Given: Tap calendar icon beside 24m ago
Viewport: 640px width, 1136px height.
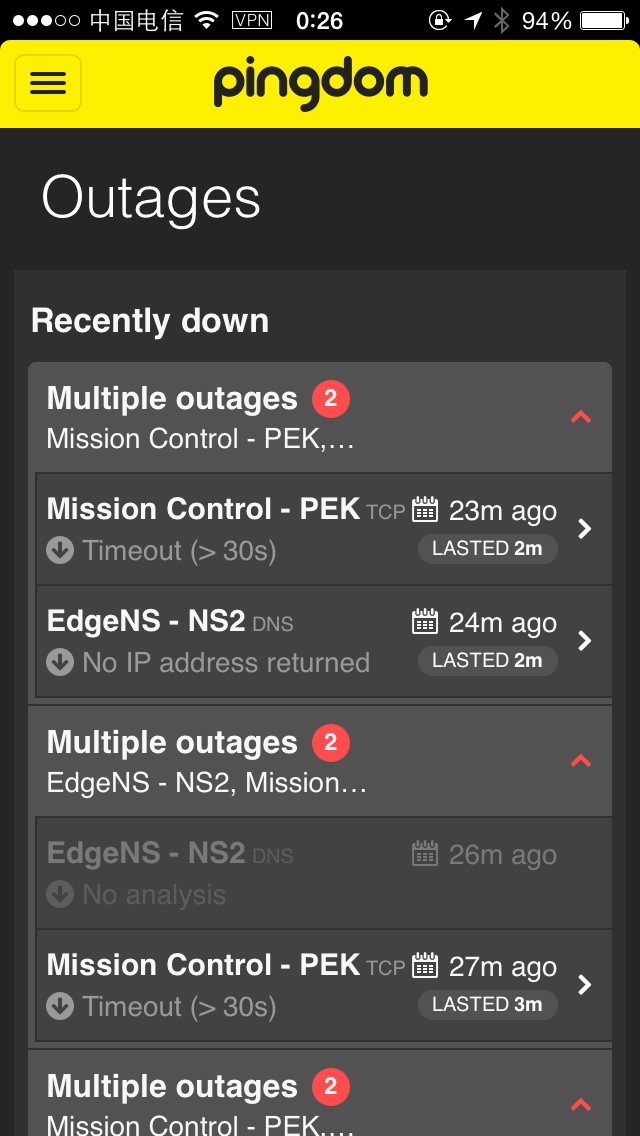Looking at the screenshot, I should [x=425, y=622].
